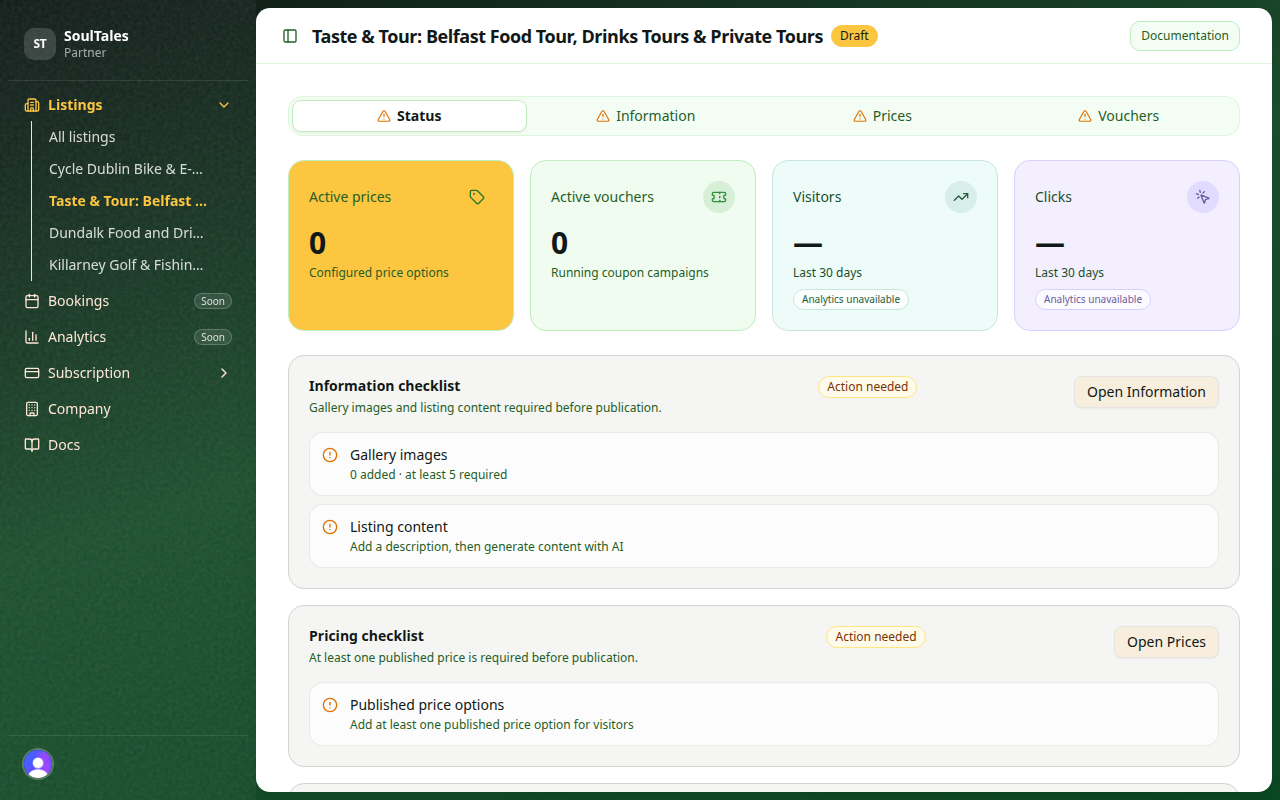This screenshot has height=800, width=1280.
Task: Click the Company building icon
Action: [x=32, y=409]
